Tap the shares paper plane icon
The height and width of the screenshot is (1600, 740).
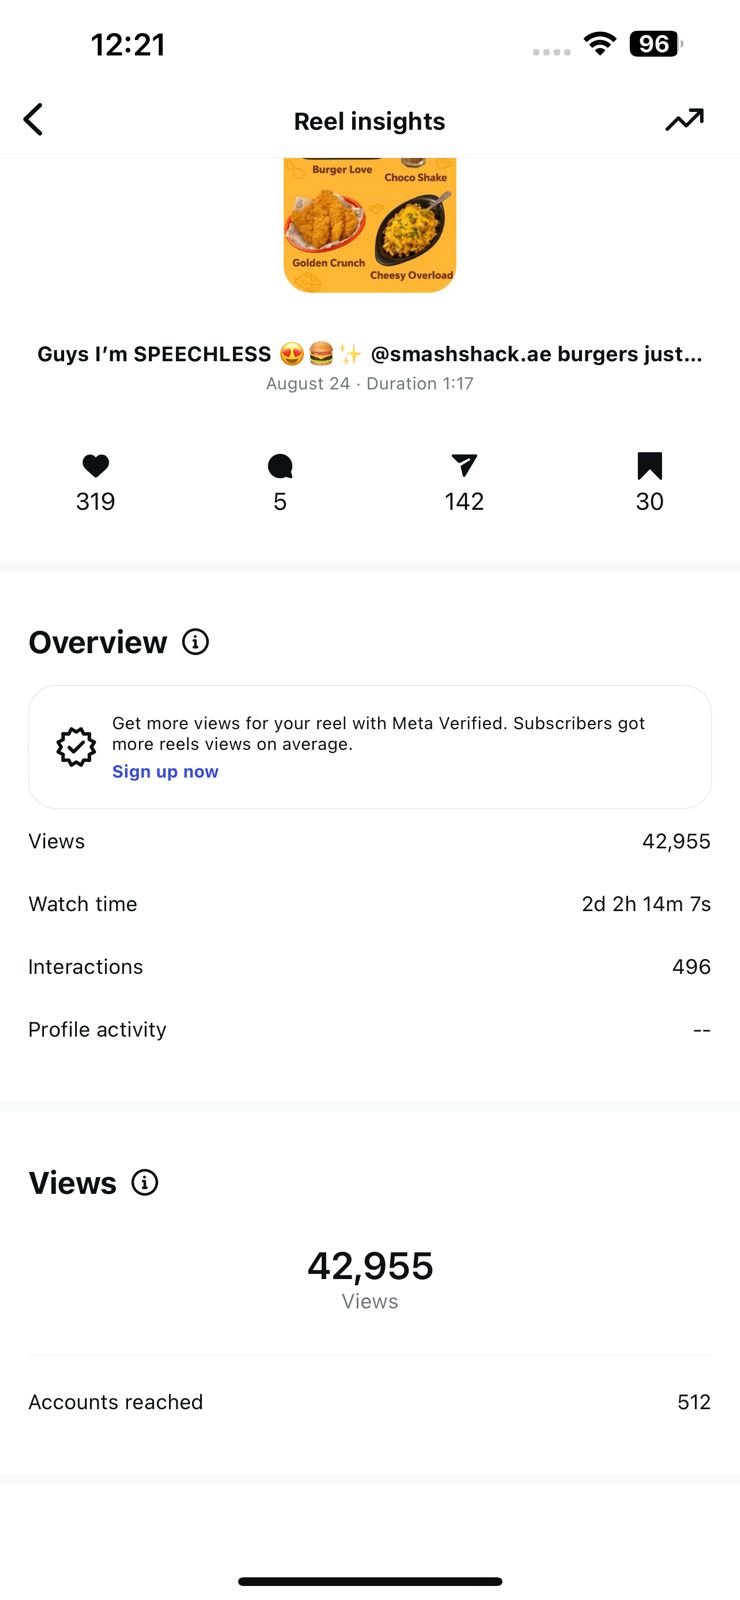tap(464, 465)
